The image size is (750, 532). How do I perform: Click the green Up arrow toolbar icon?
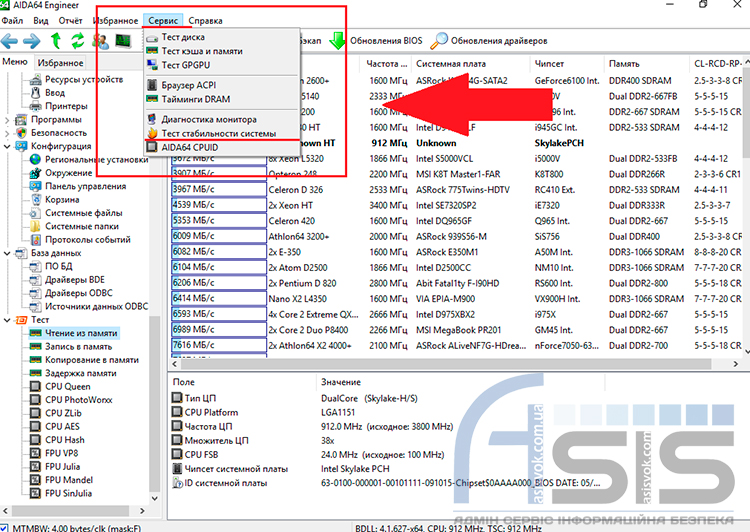56,41
